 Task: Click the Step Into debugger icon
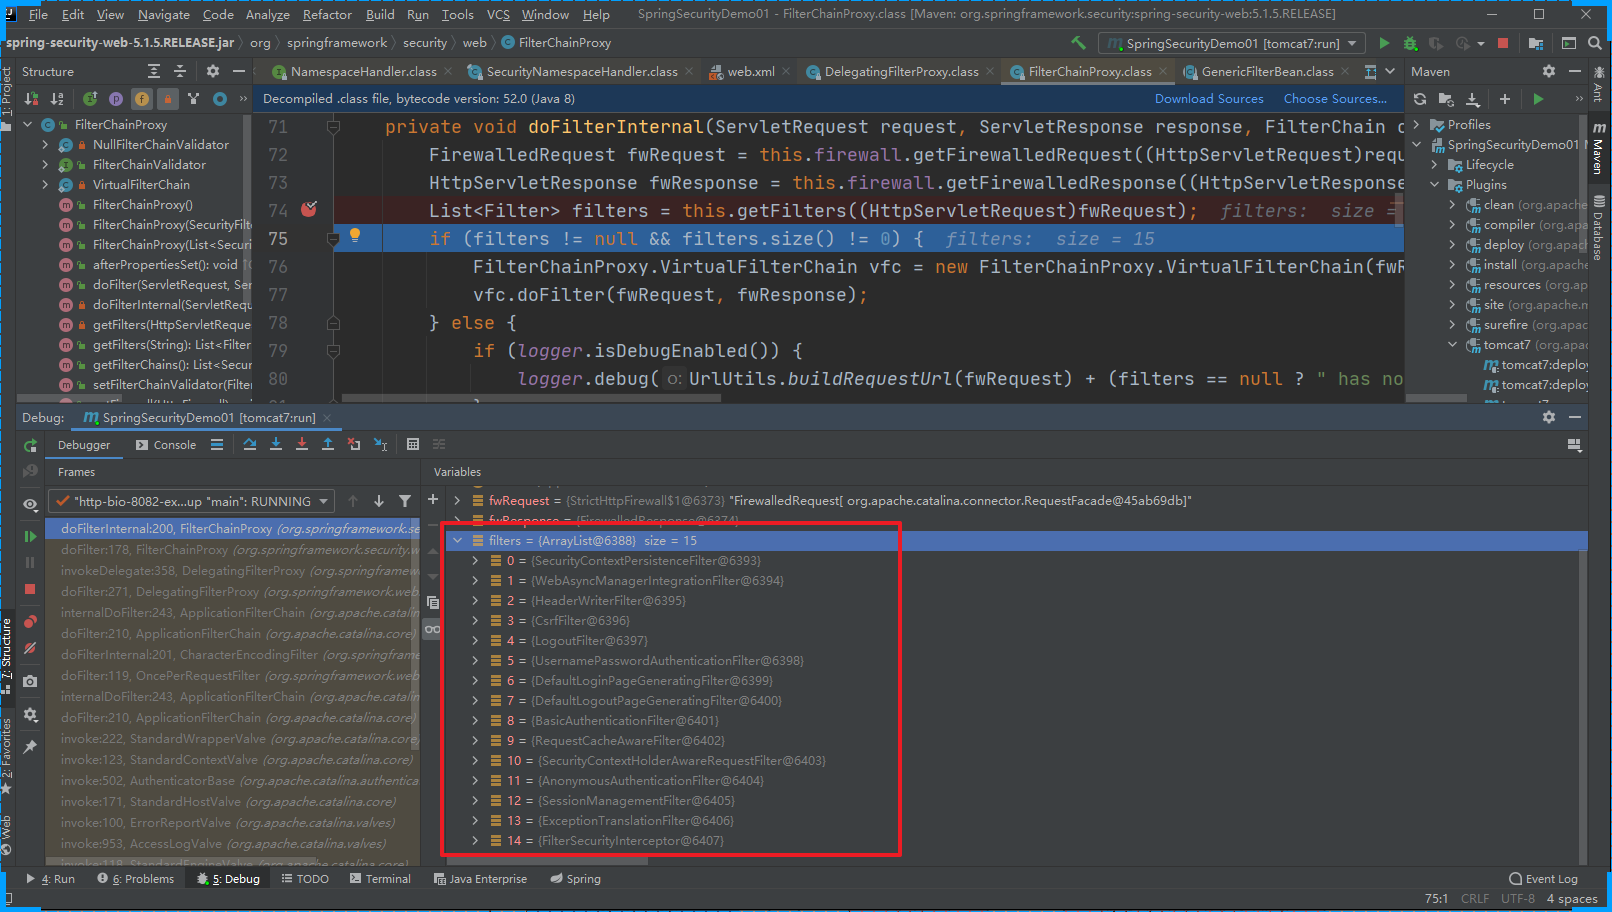(x=276, y=445)
